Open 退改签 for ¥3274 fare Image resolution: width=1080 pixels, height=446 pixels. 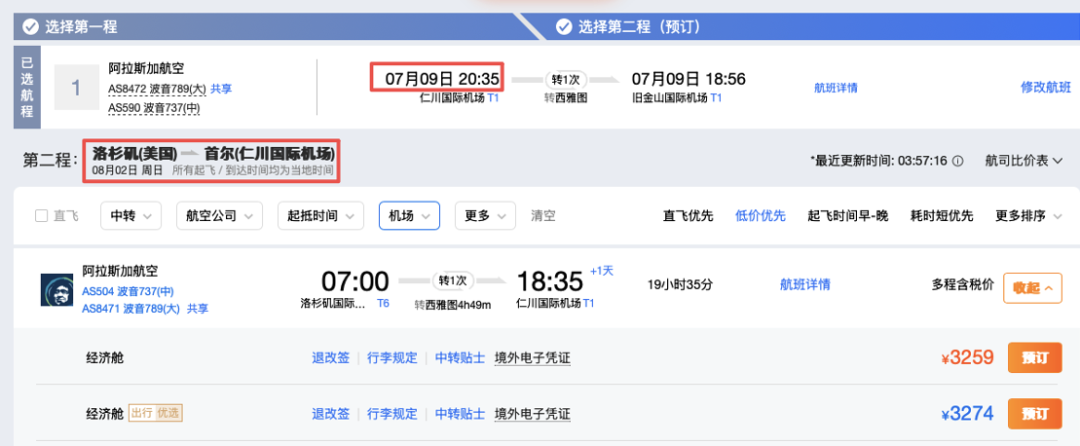tap(331, 414)
